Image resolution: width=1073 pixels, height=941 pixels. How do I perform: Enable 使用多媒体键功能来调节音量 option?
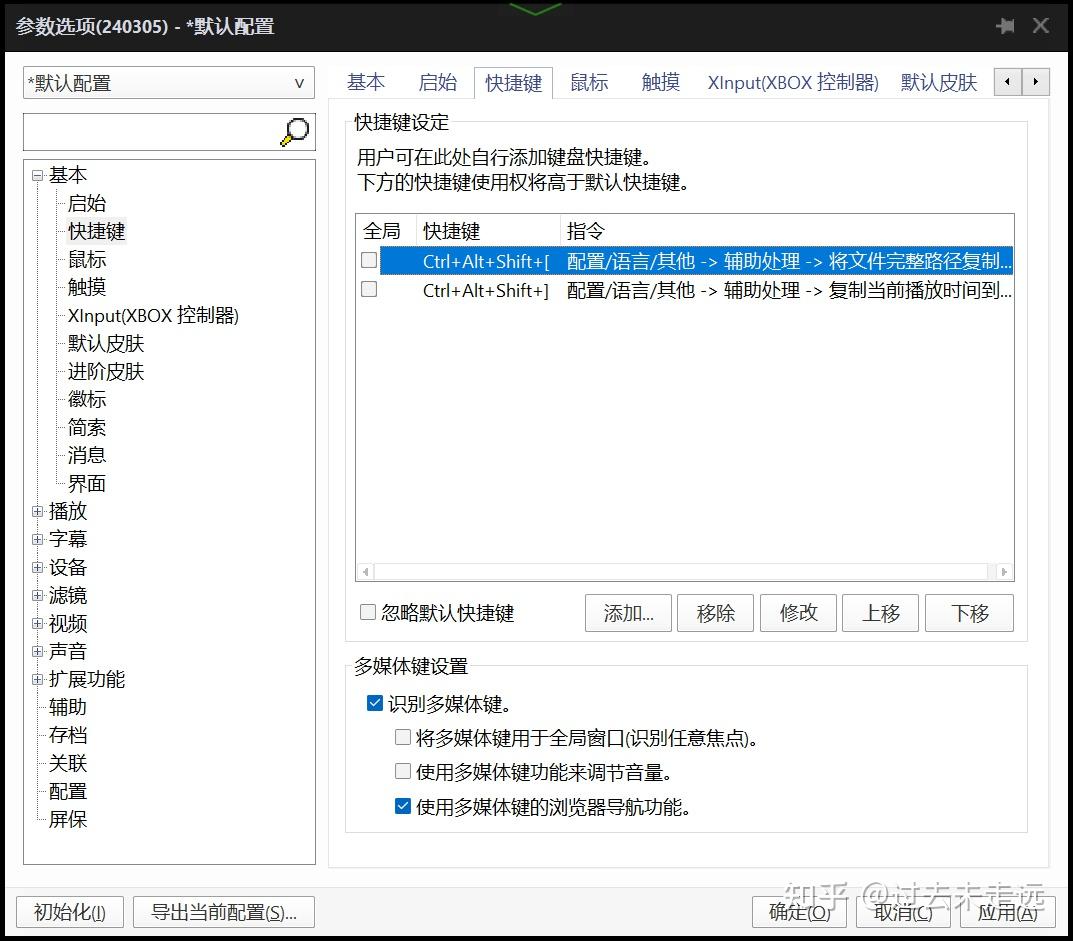[x=403, y=772]
